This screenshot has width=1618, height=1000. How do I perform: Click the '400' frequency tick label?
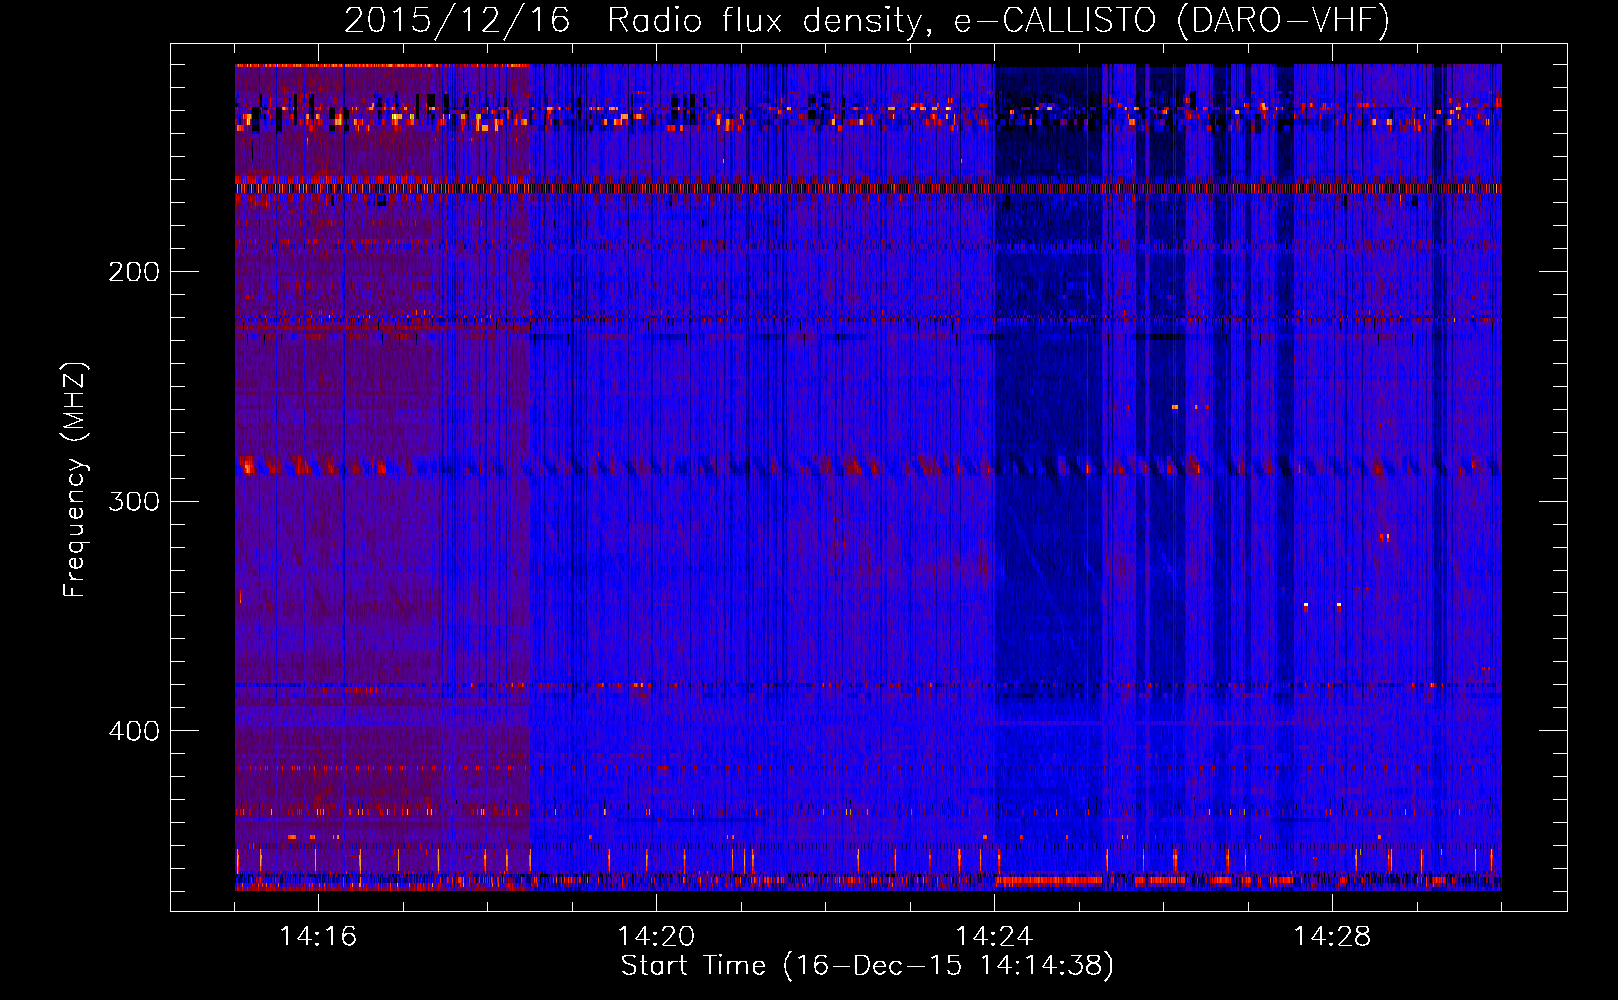tap(134, 731)
